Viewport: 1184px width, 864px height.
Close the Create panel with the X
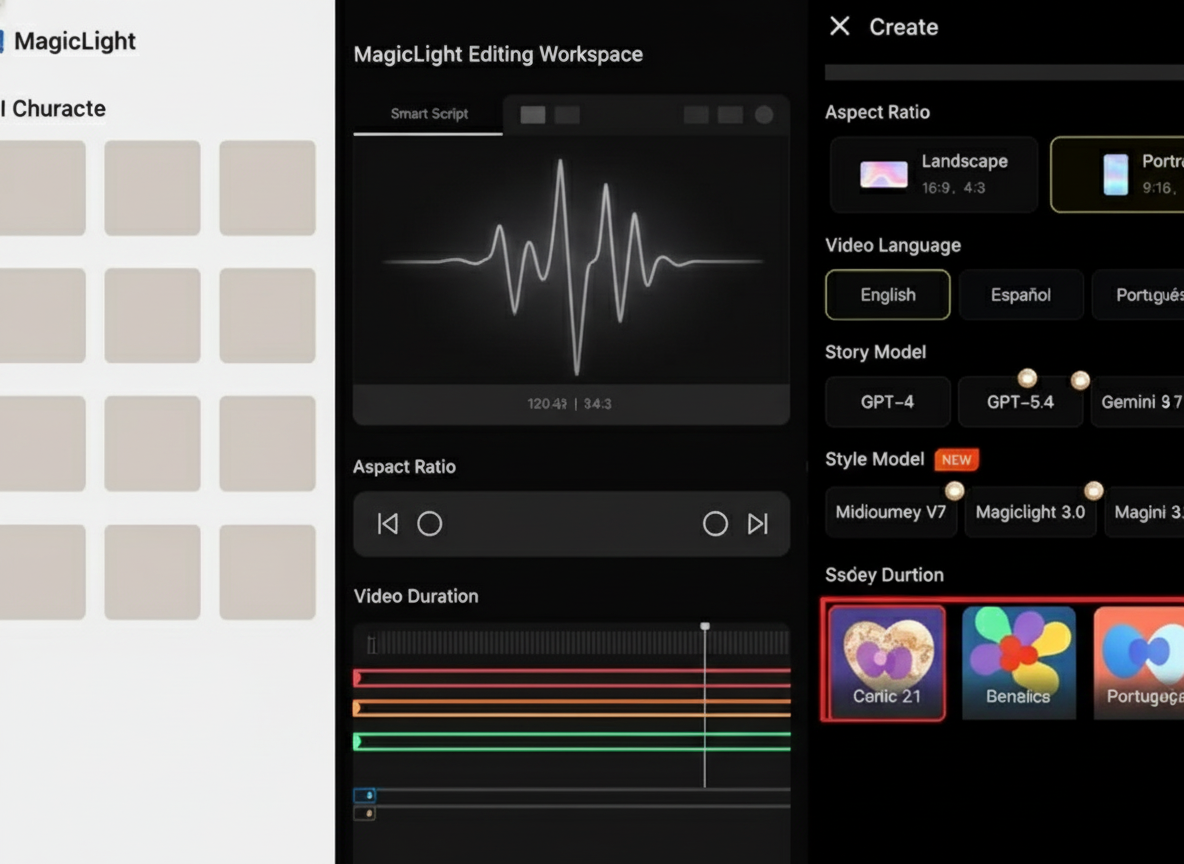point(840,26)
